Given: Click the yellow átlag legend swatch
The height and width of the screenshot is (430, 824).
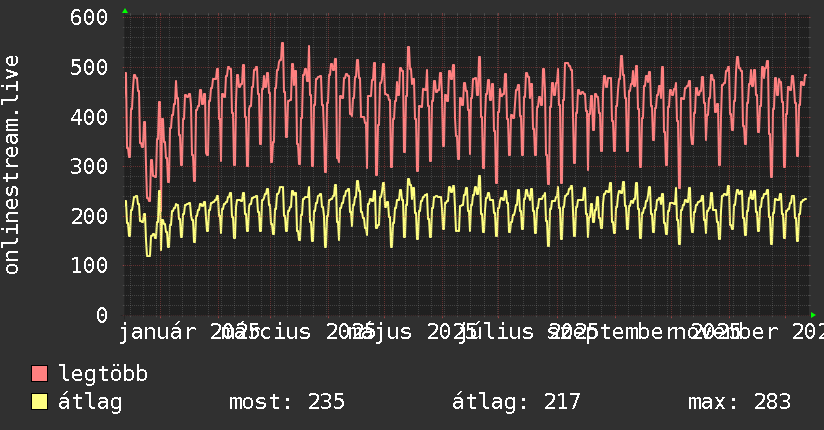Looking at the screenshot, I should coord(39,402).
